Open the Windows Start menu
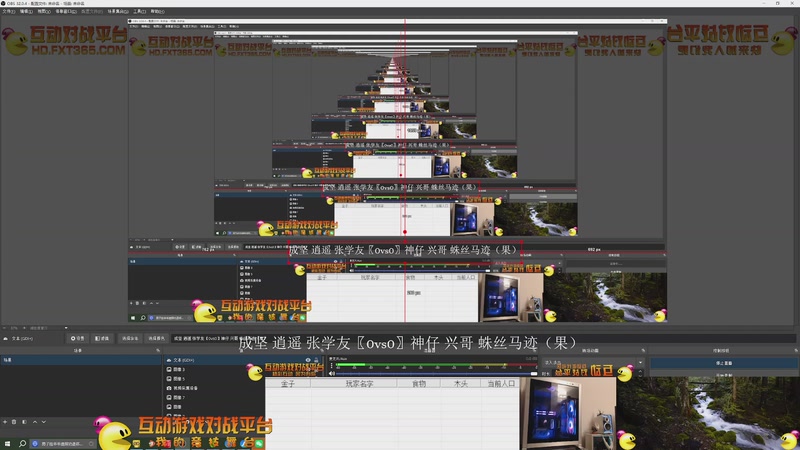This screenshot has width=800, height=450. [x=7, y=444]
